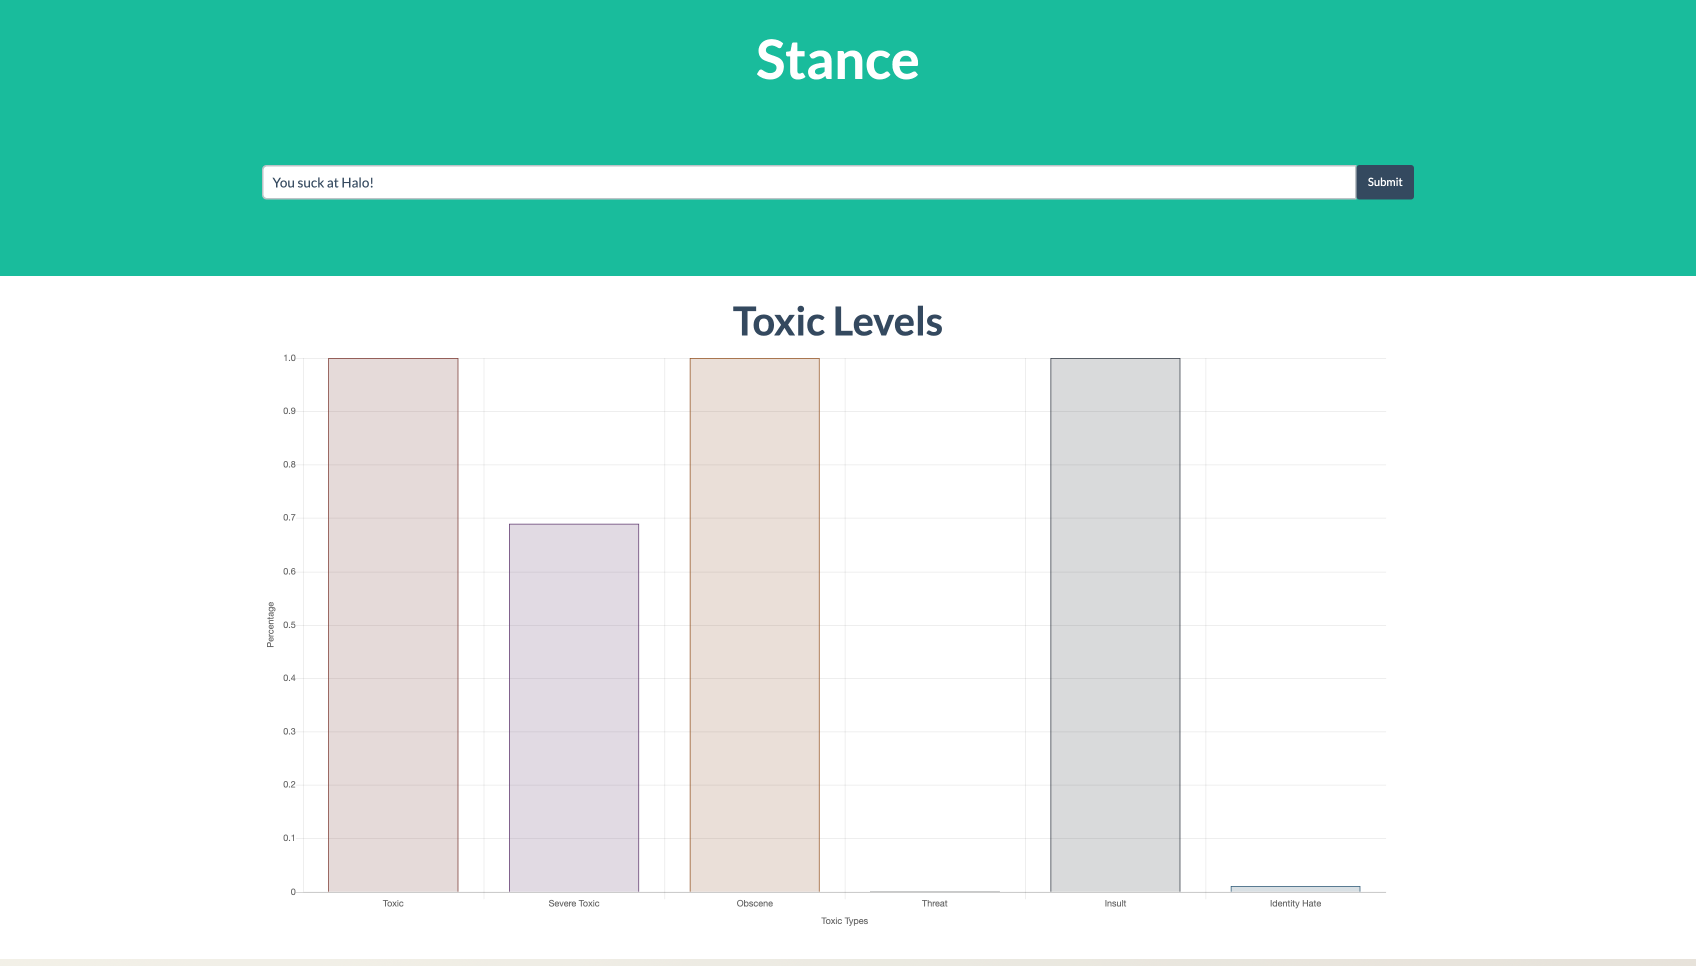Click the 'Toxic' x-axis label
1696x966 pixels.
tap(393, 903)
